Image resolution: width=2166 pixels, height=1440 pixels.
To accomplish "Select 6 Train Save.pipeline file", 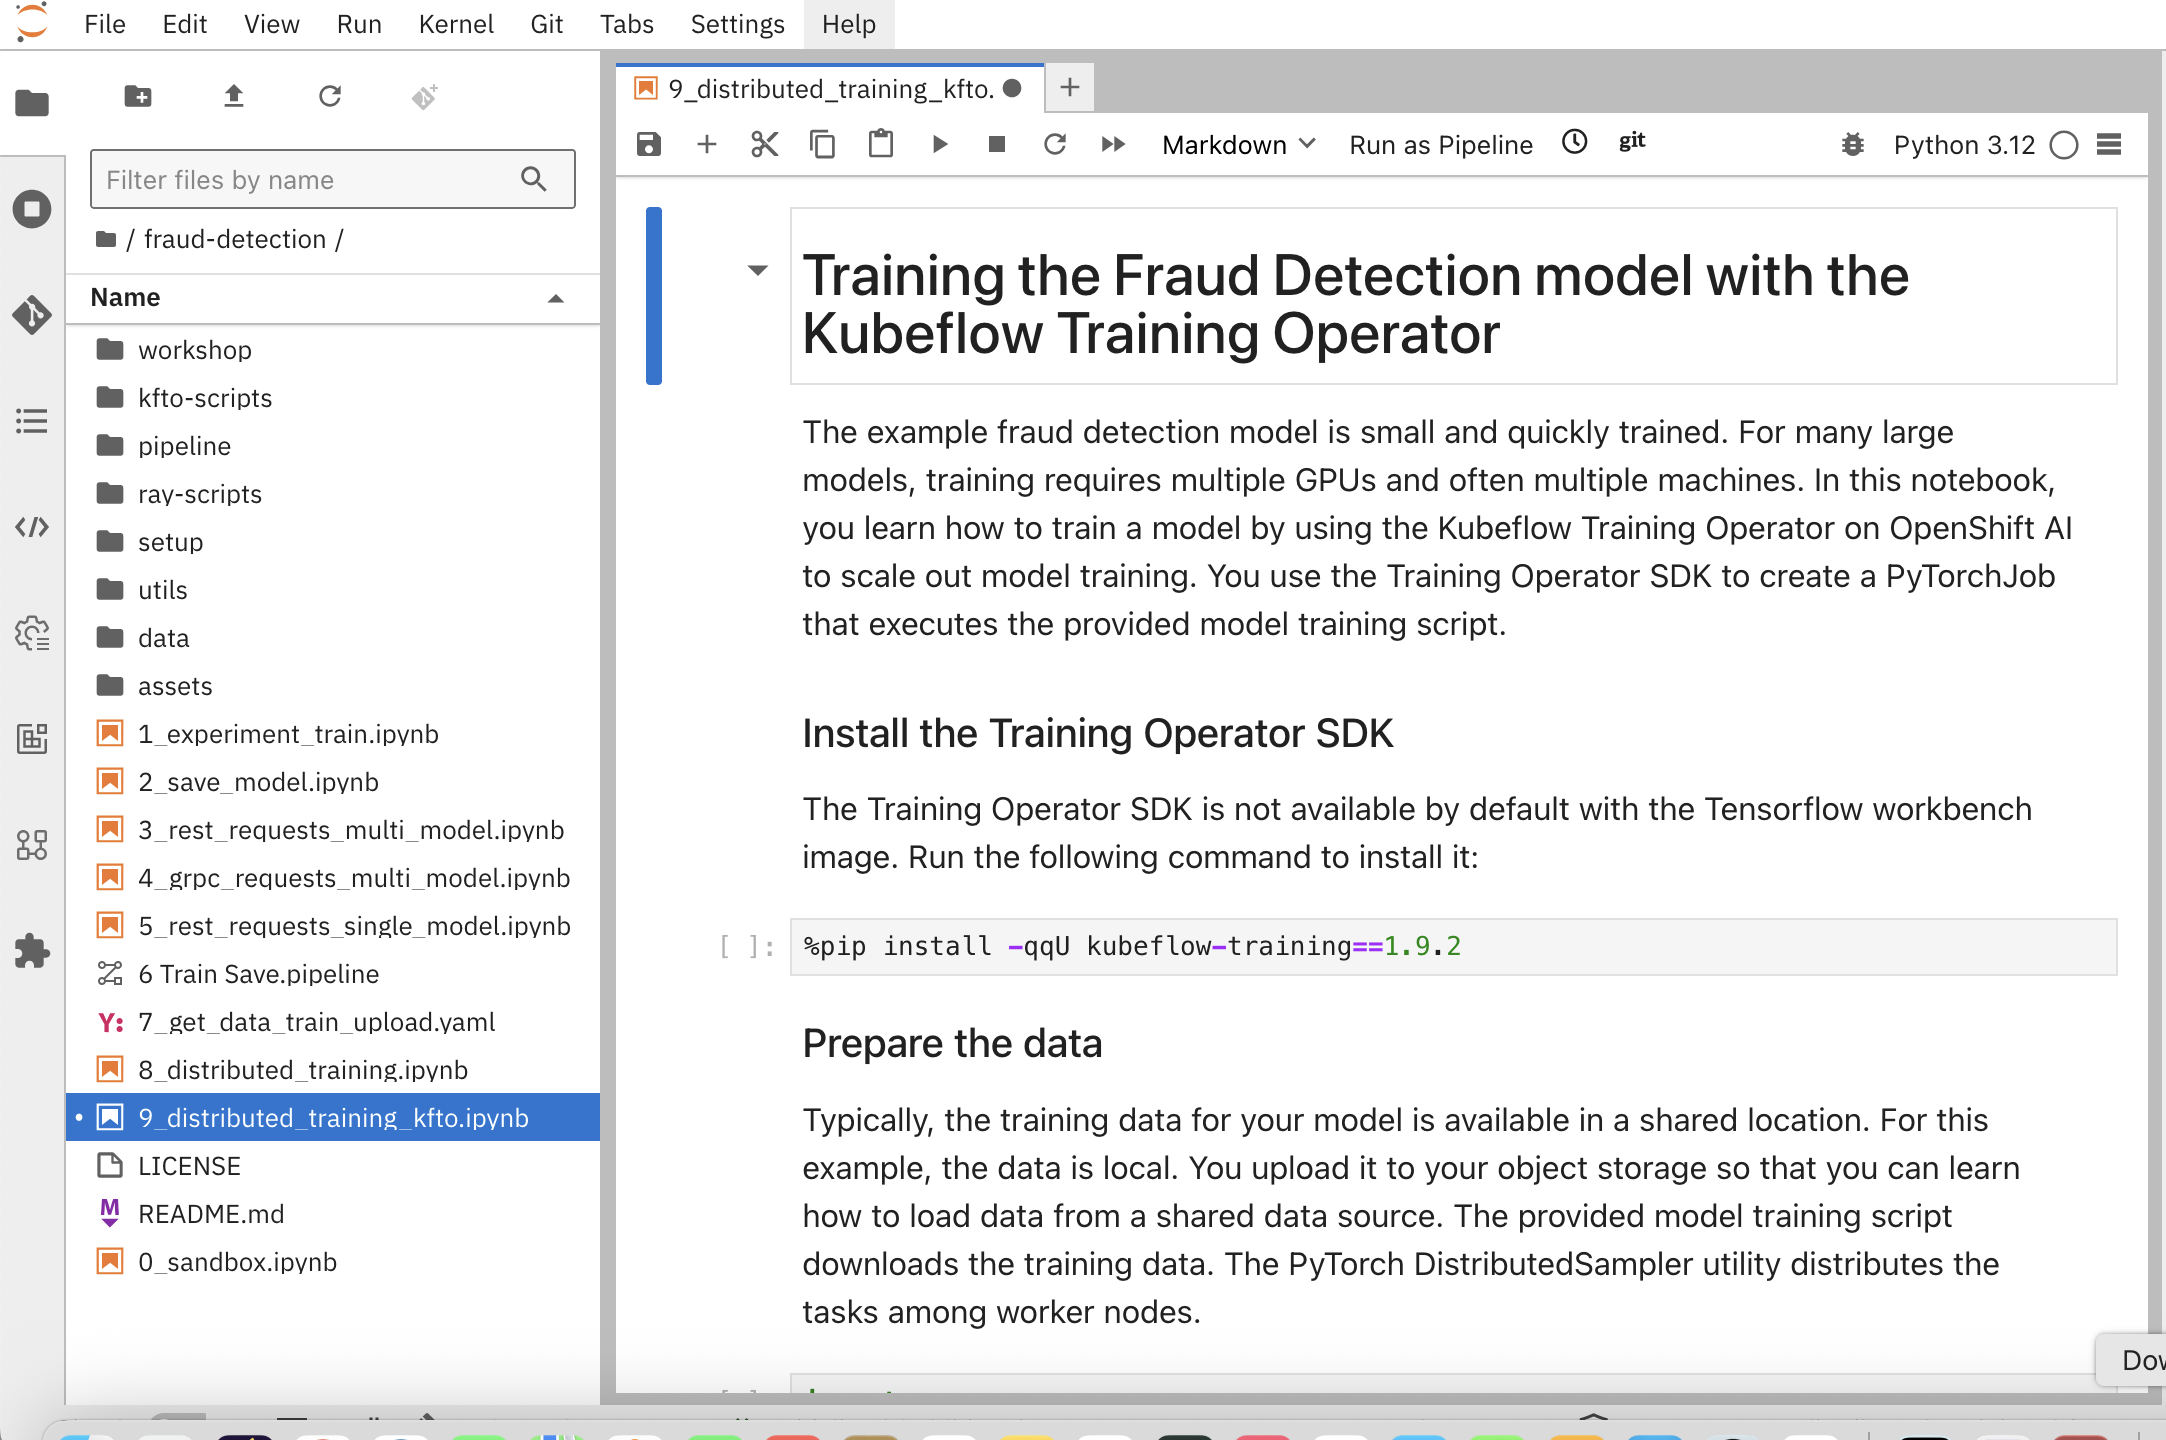I will coord(332,974).
